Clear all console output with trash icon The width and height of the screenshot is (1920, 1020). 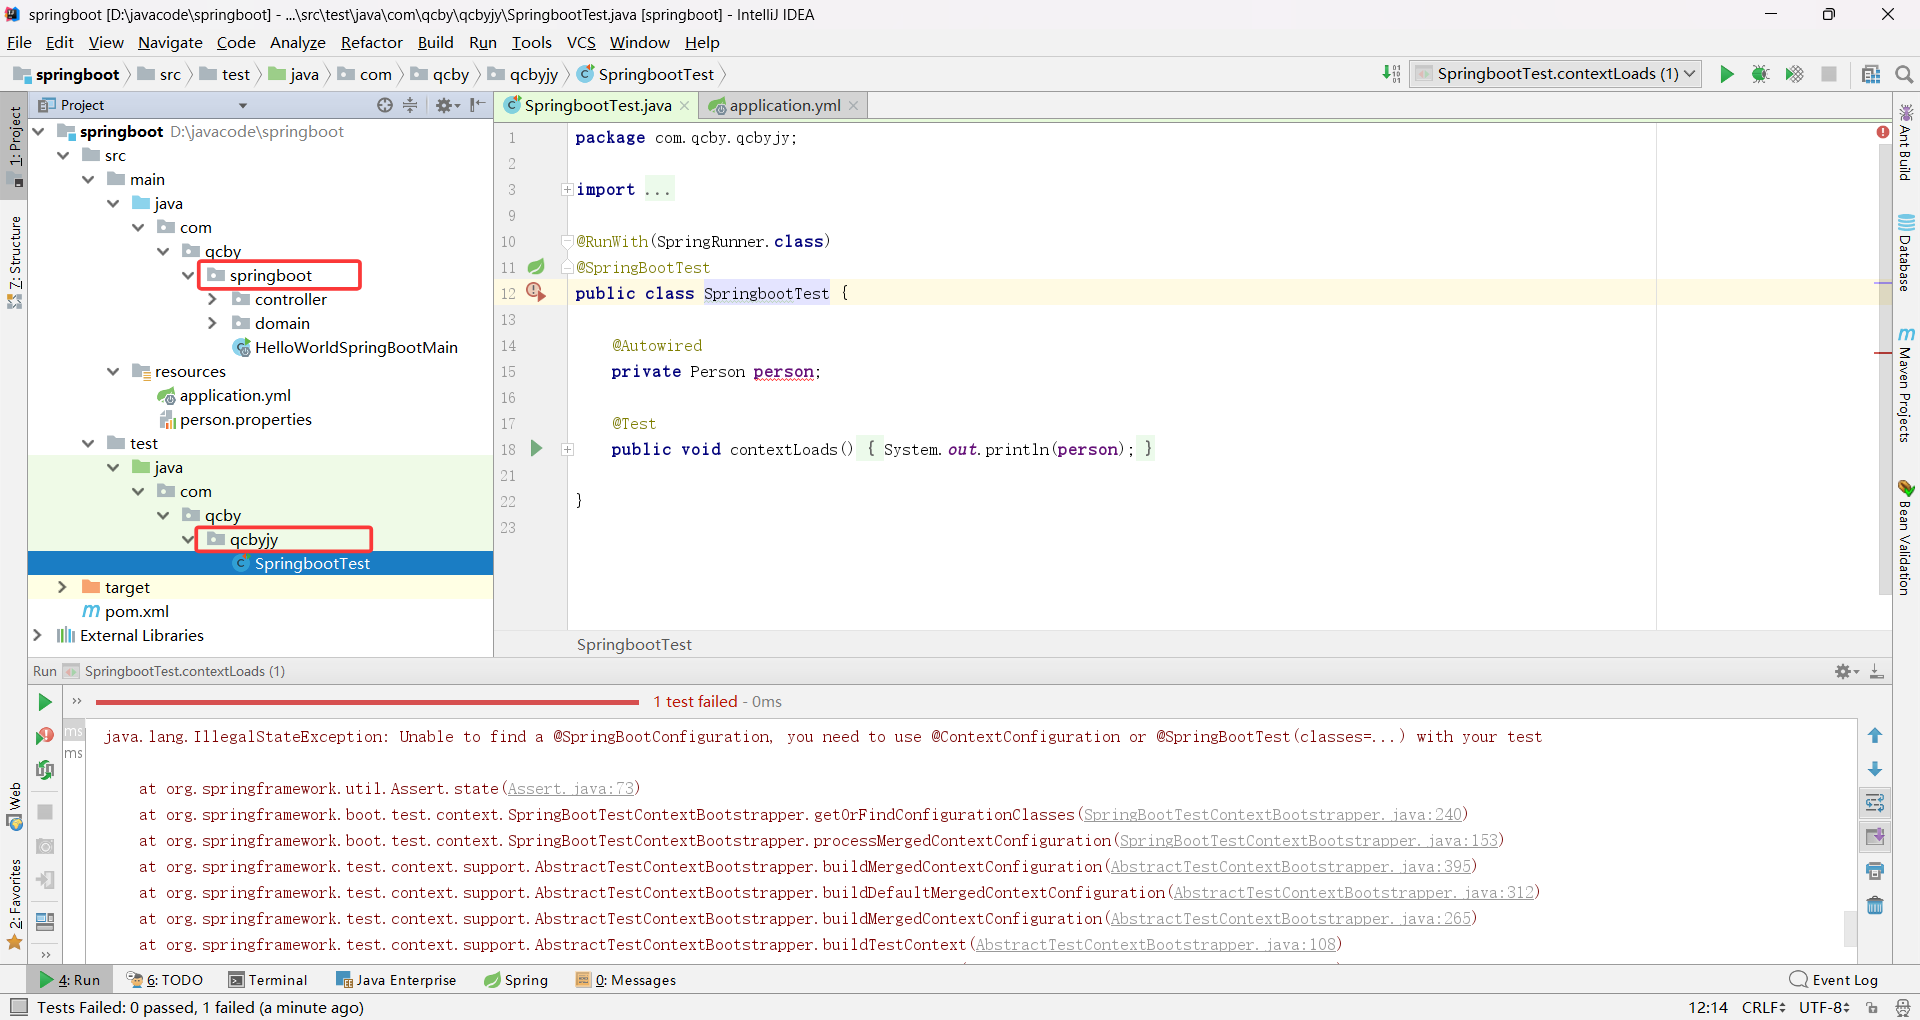1875,905
